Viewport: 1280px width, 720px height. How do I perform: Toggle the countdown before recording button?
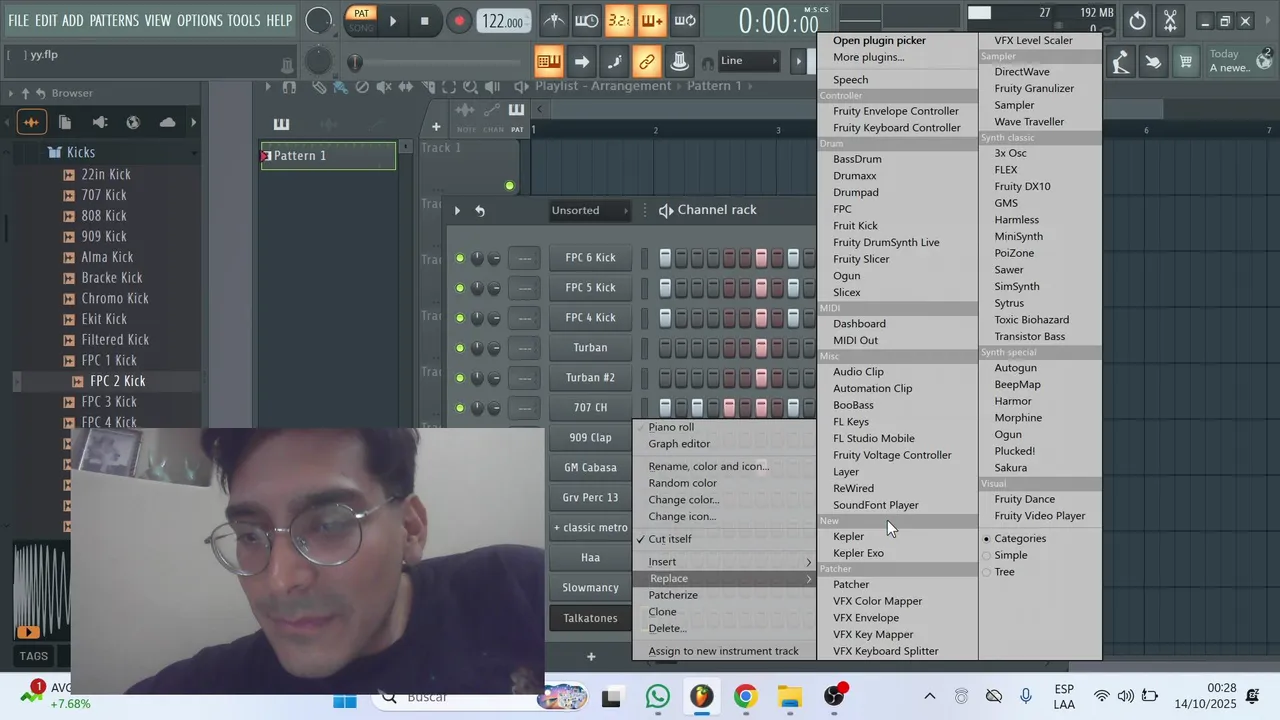[x=619, y=20]
